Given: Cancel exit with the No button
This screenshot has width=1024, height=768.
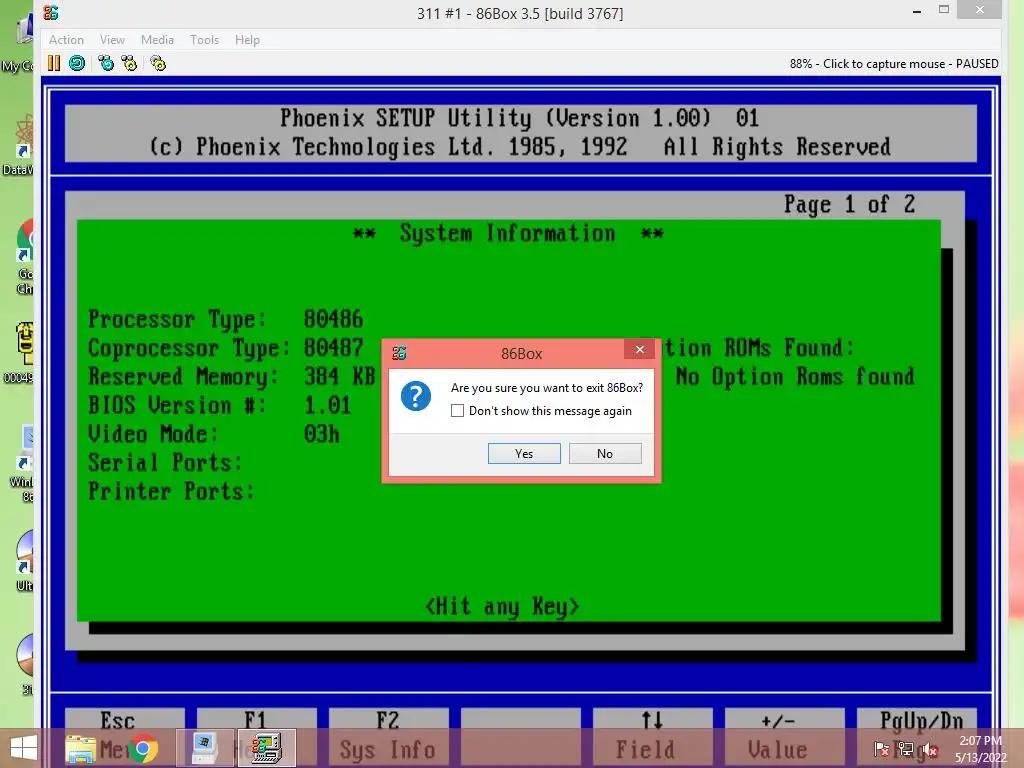Looking at the screenshot, I should point(605,454).
